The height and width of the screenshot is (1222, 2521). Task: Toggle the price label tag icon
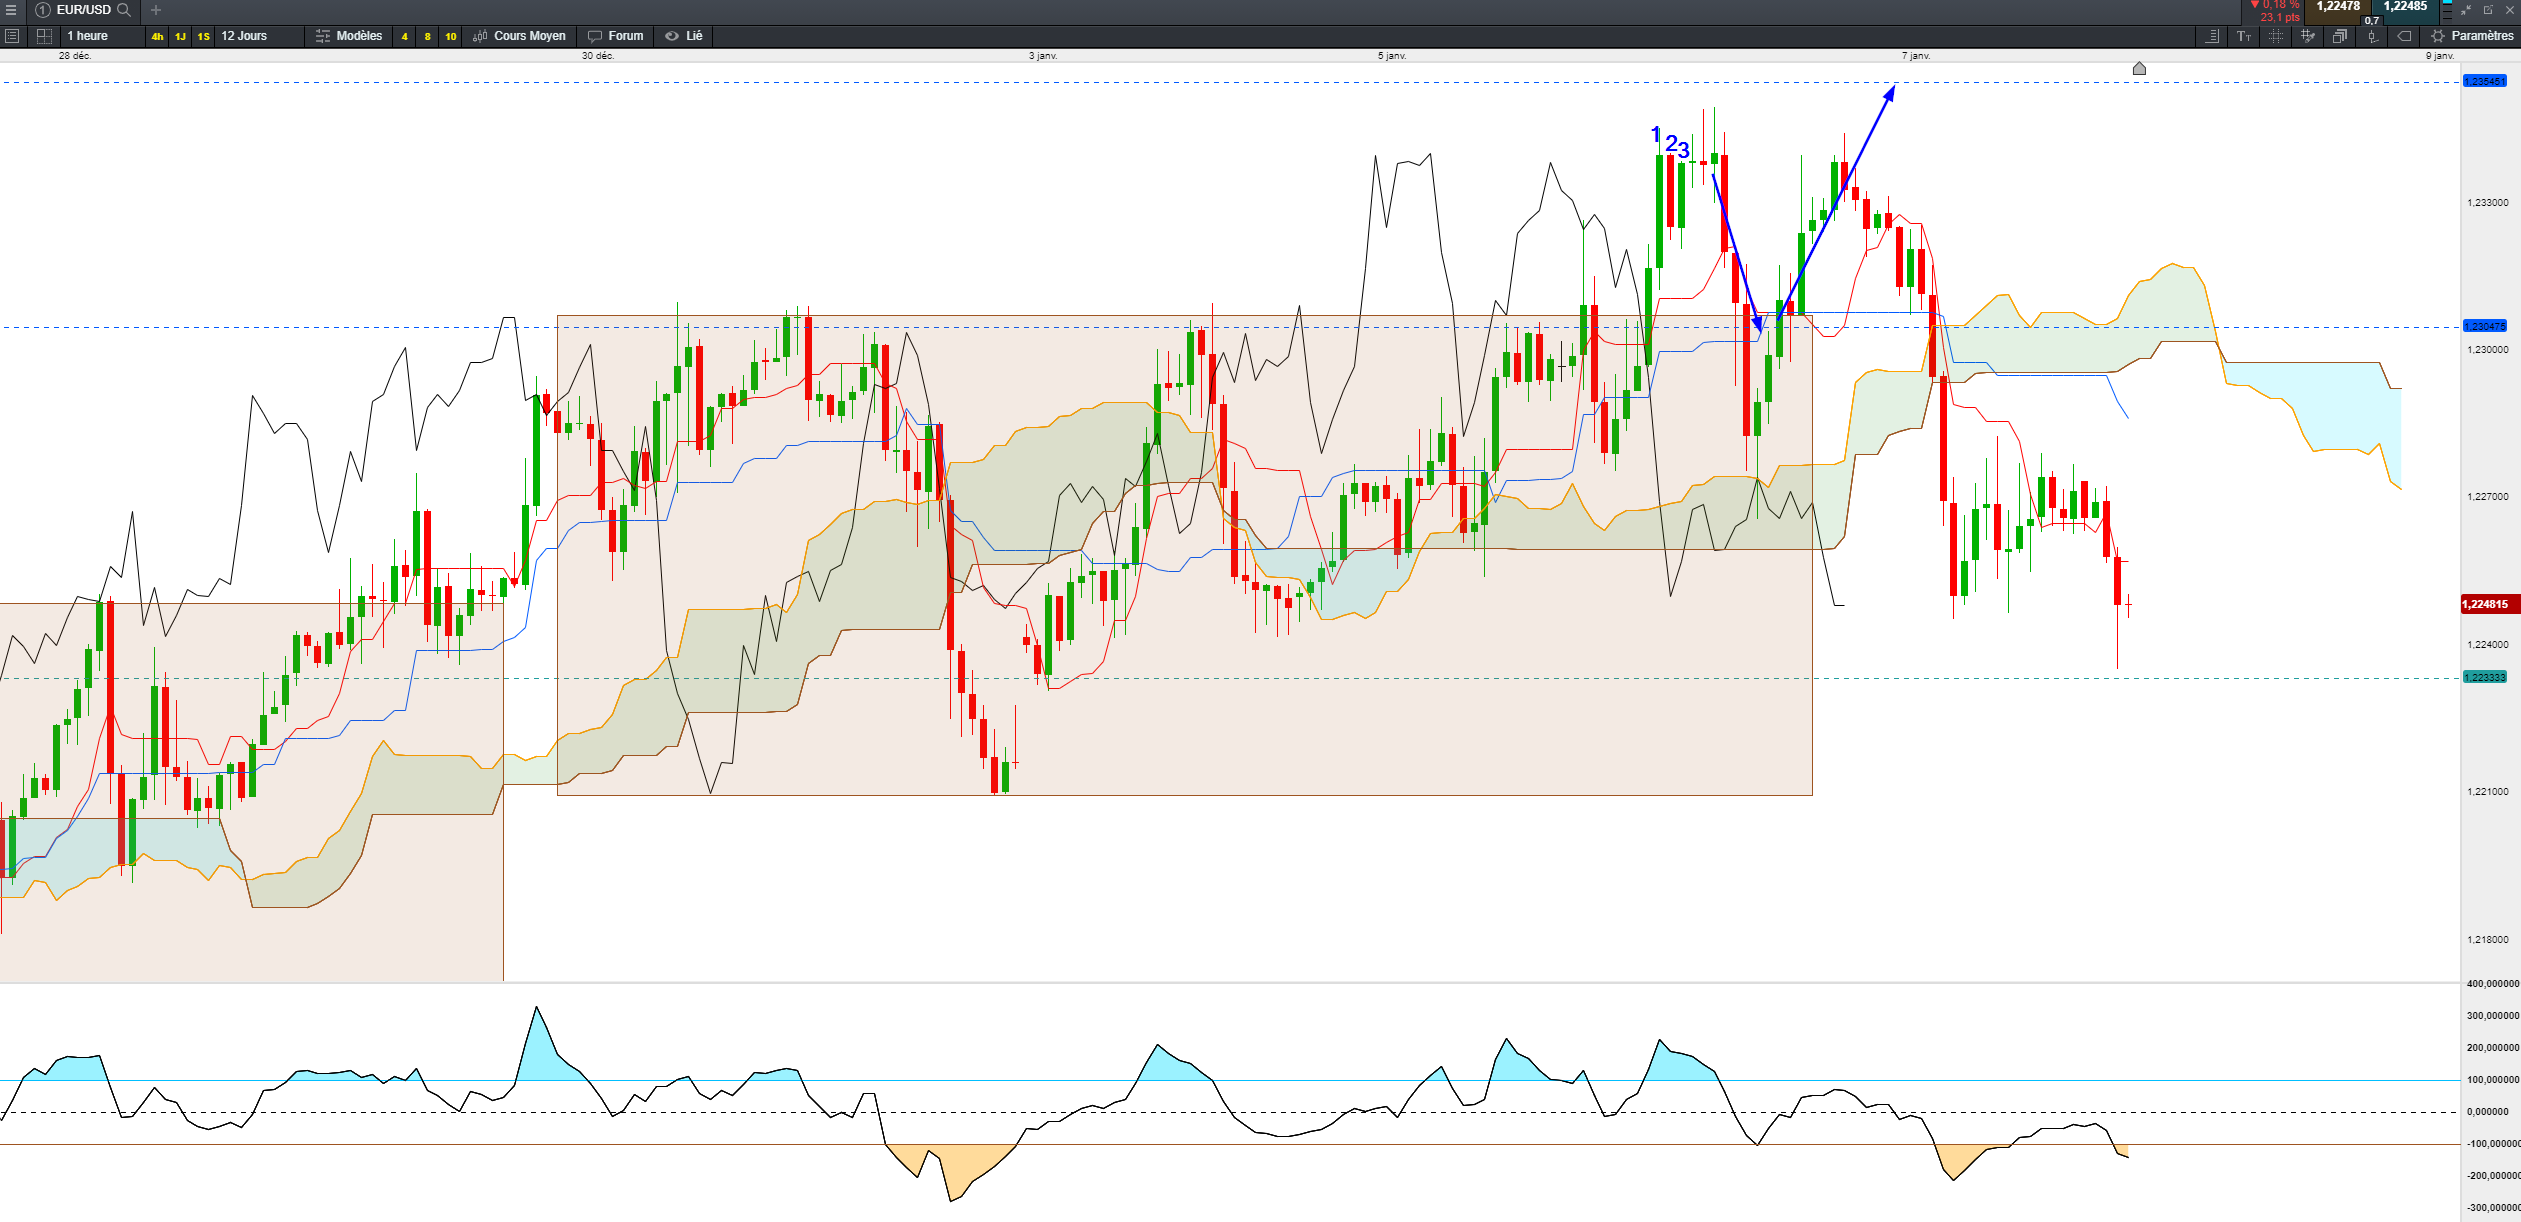(x=2404, y=36)
